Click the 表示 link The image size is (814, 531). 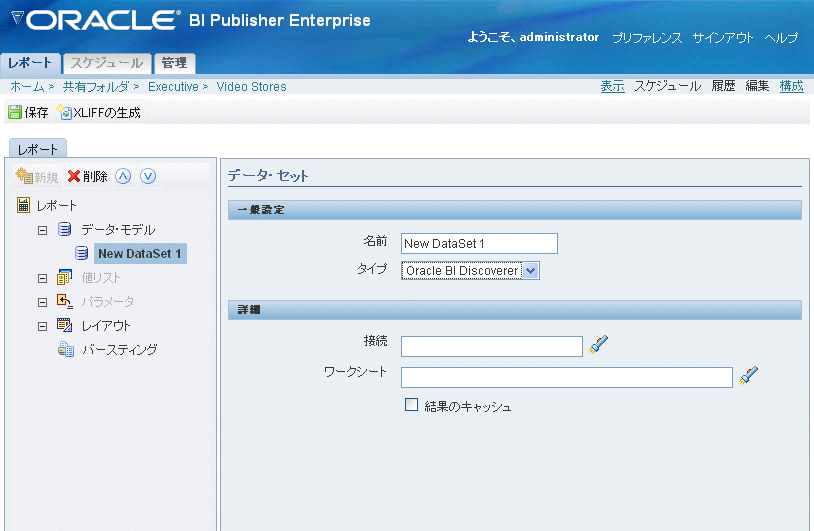(x=613, y=86)
